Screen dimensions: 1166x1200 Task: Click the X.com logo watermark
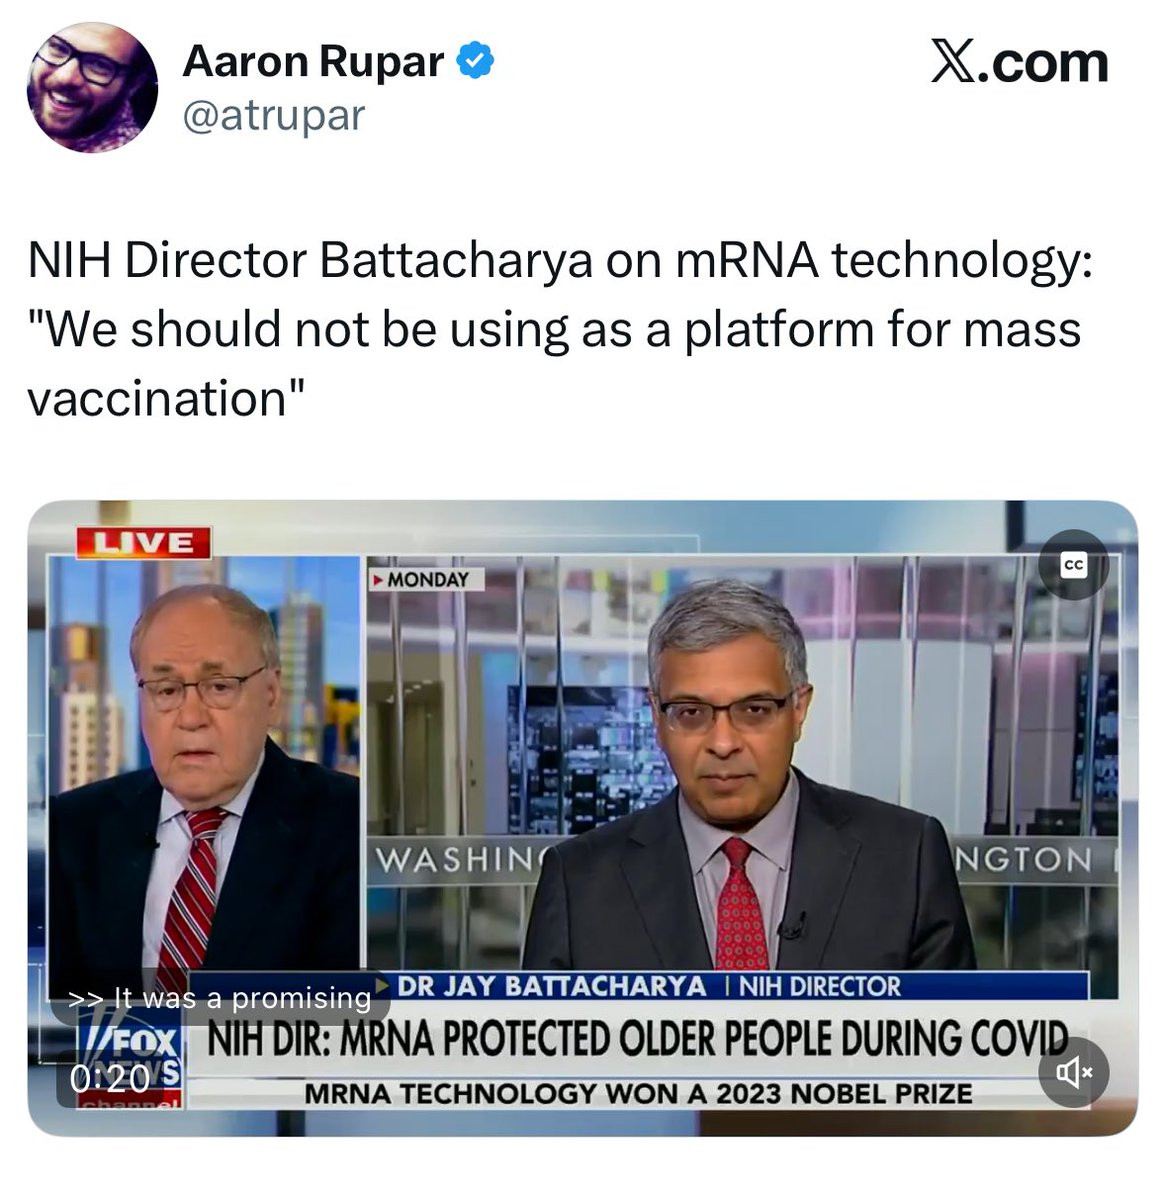(x=1019, y=63)
